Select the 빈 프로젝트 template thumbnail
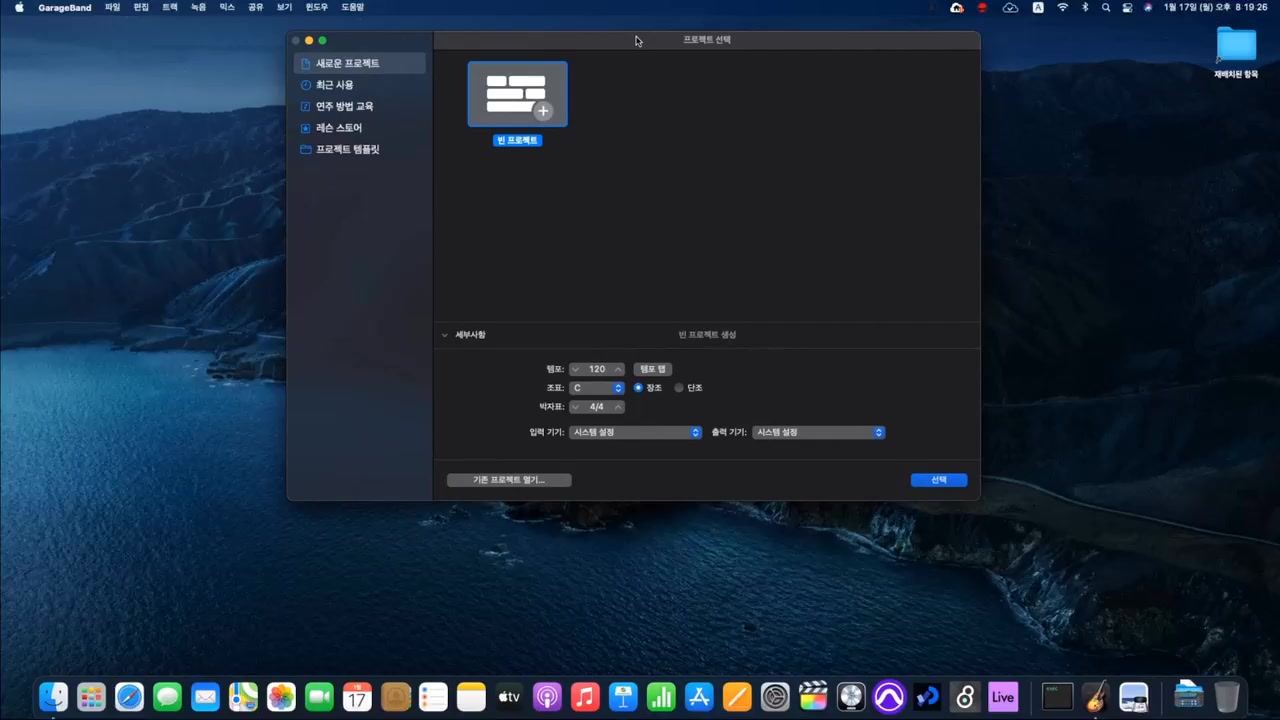The width and height of the screenshot is (1280, 720). coord(517,93)
